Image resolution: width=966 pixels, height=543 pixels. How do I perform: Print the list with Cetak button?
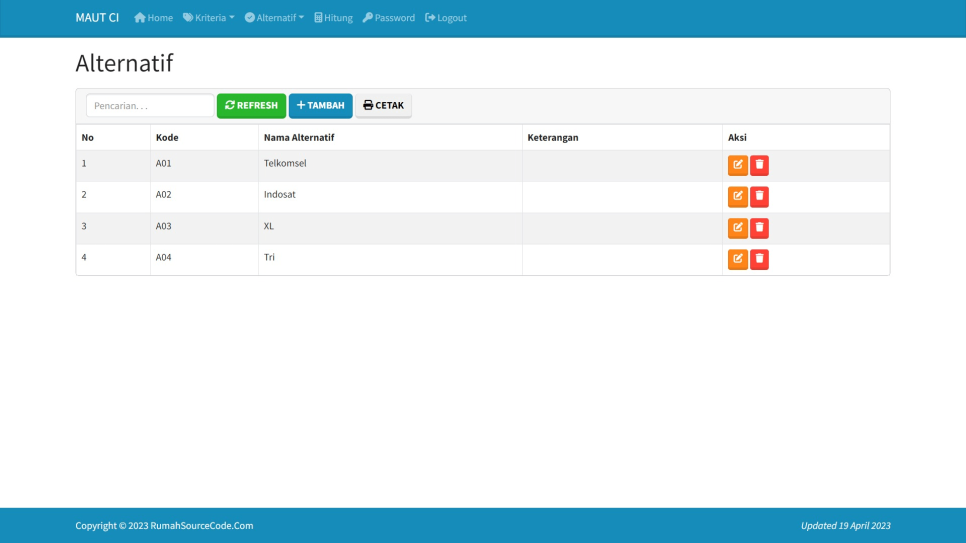383,106
